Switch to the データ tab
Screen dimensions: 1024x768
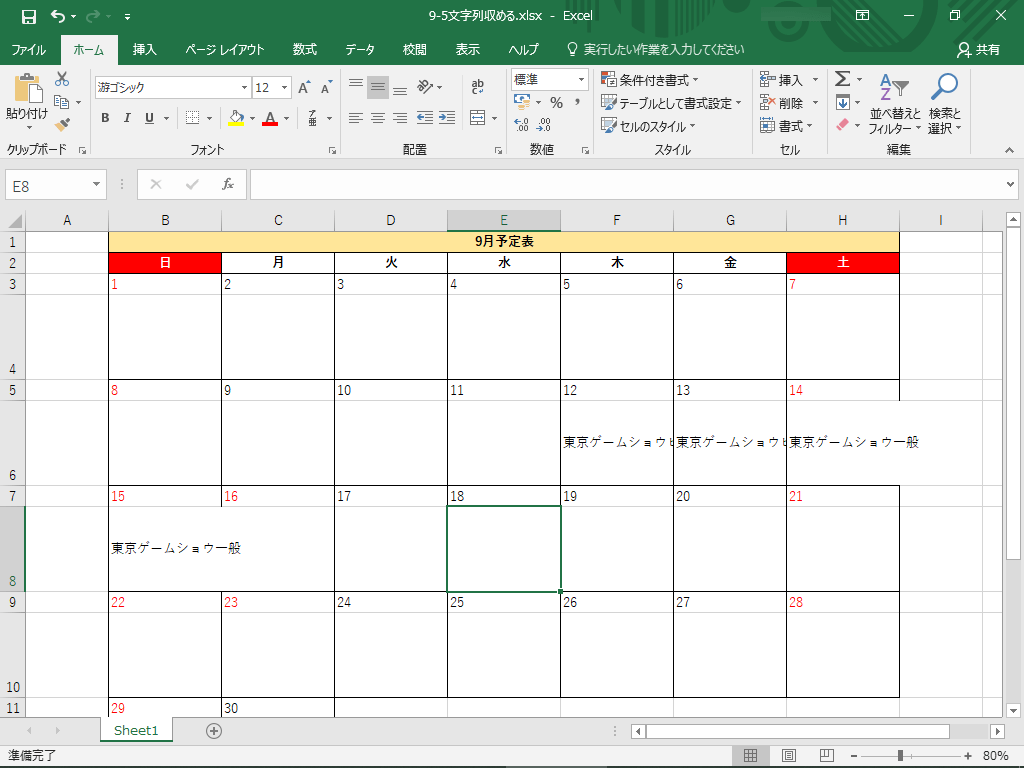(360, 50)
